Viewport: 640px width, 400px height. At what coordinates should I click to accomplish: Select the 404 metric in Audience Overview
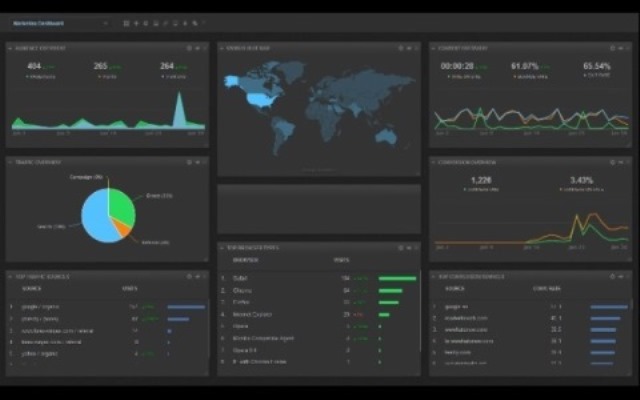pyautogui.click(x=34, y=66)
